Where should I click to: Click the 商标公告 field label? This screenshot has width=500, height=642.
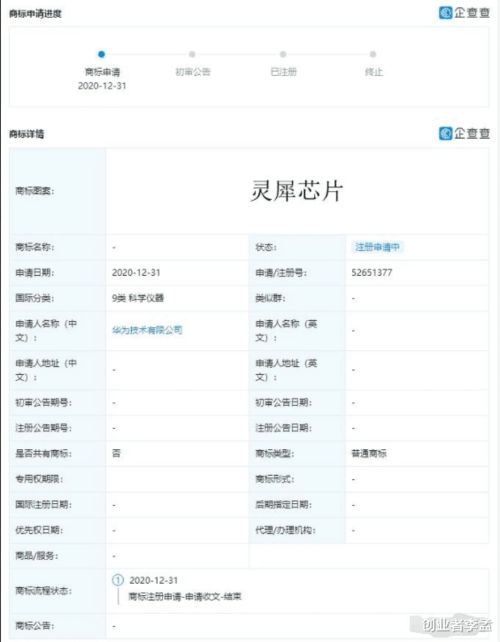35,626
